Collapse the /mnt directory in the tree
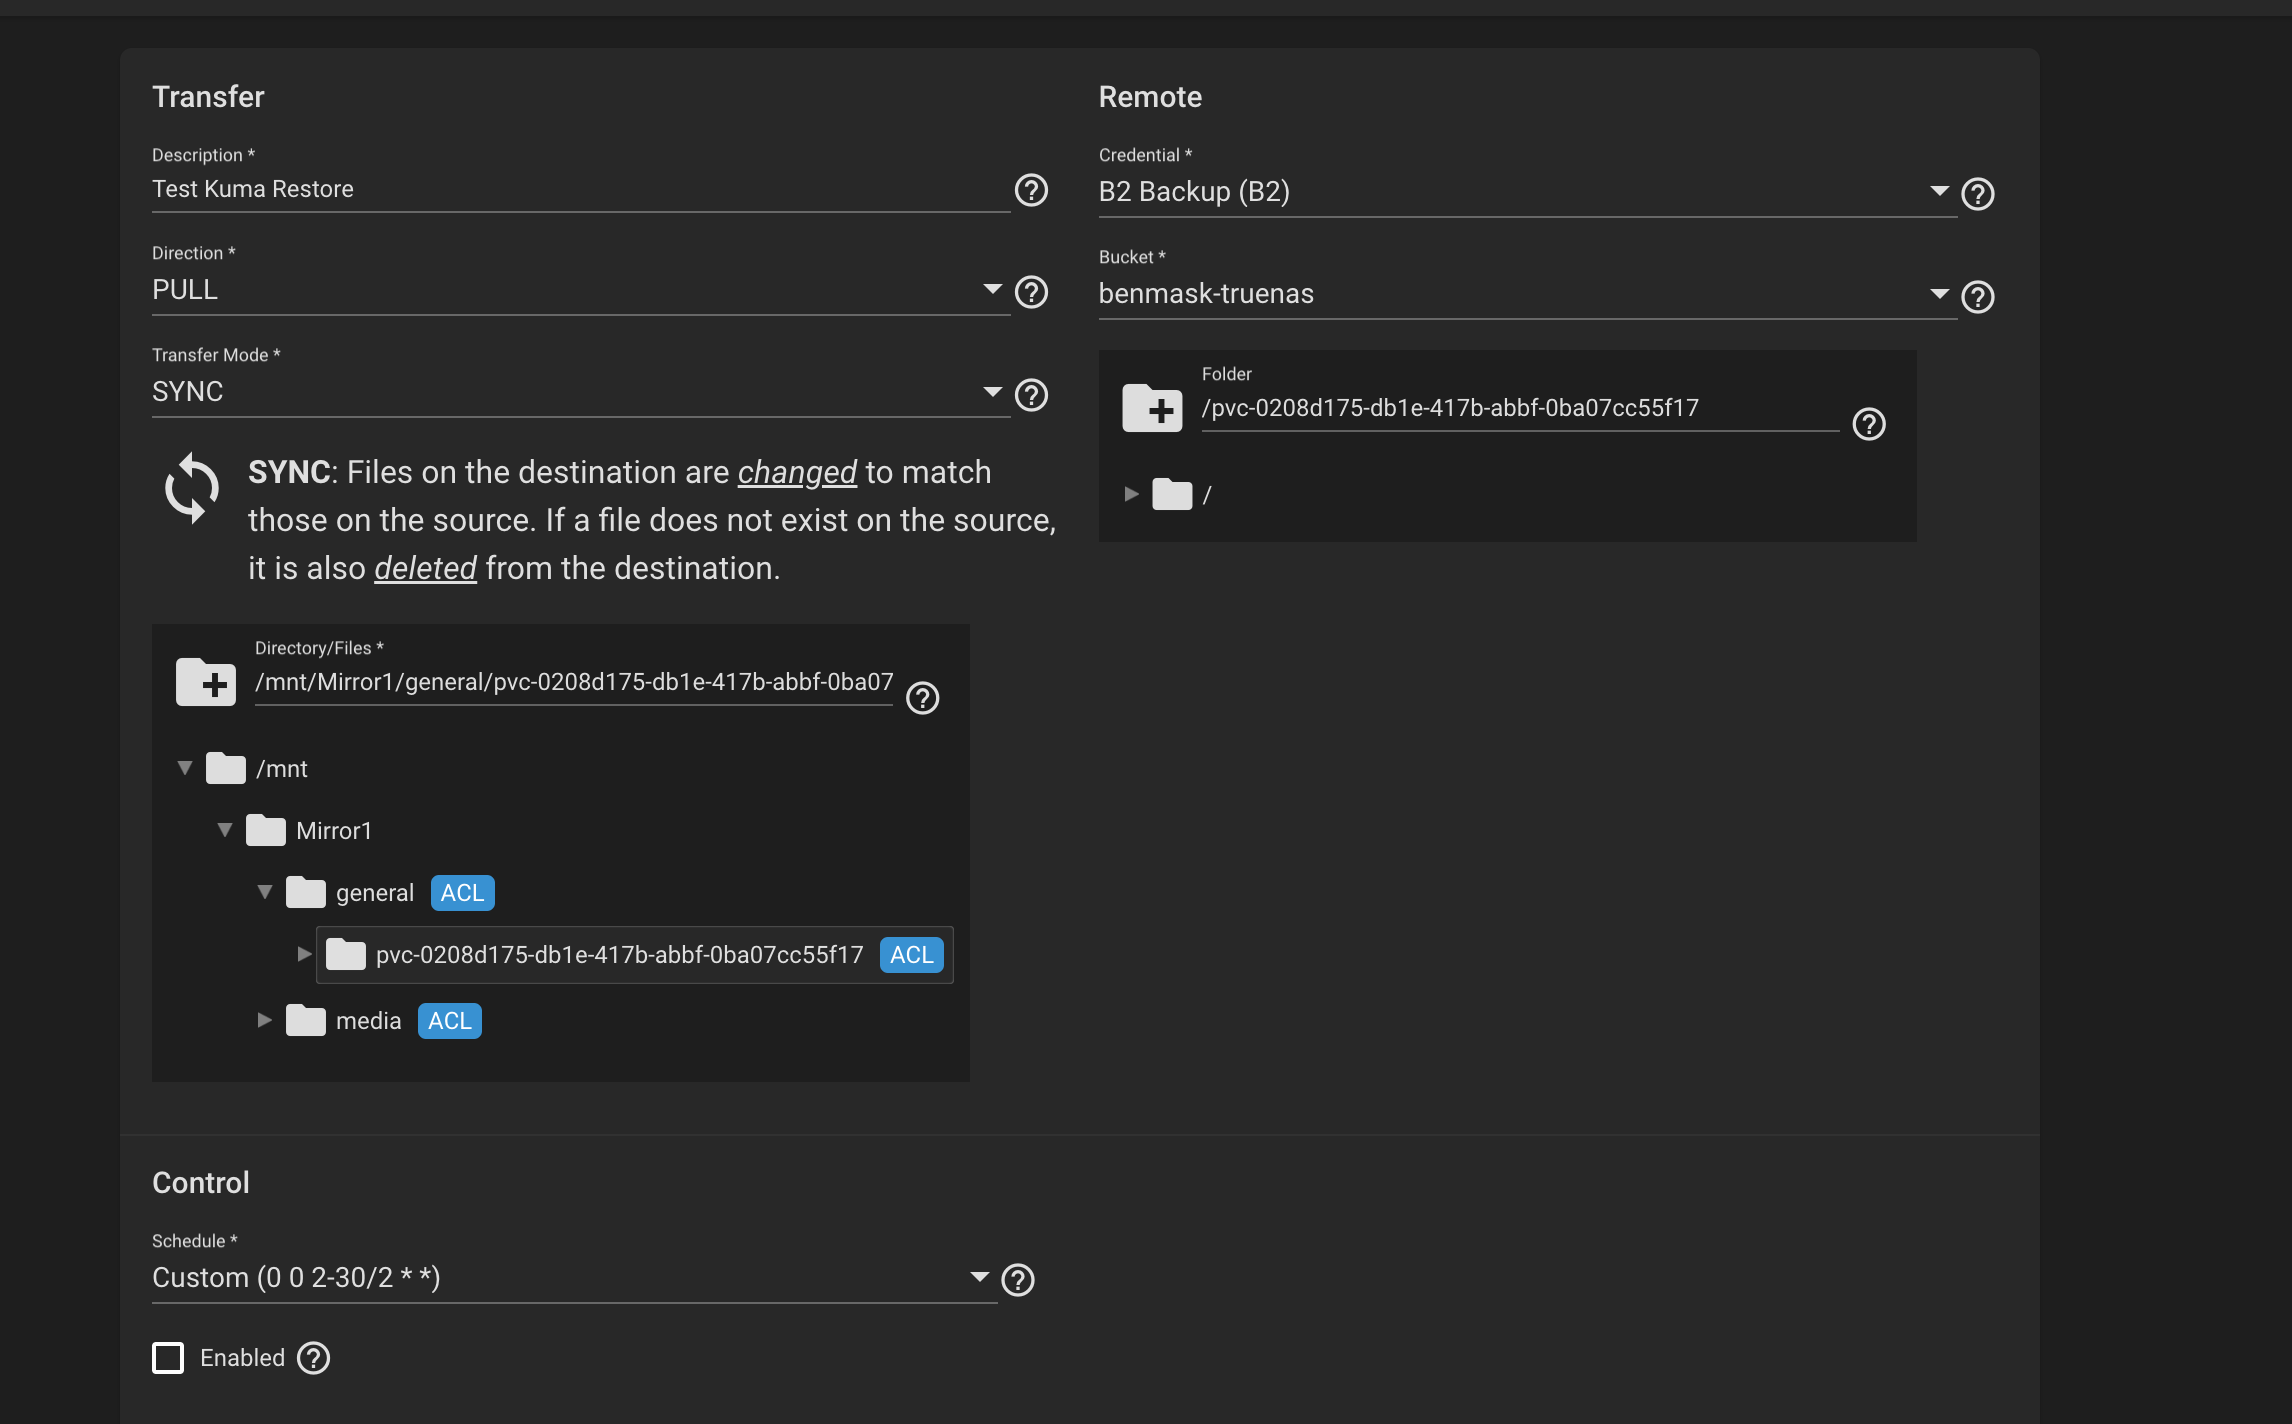Screen dimensions: 2292x1424 click(184, 767)
